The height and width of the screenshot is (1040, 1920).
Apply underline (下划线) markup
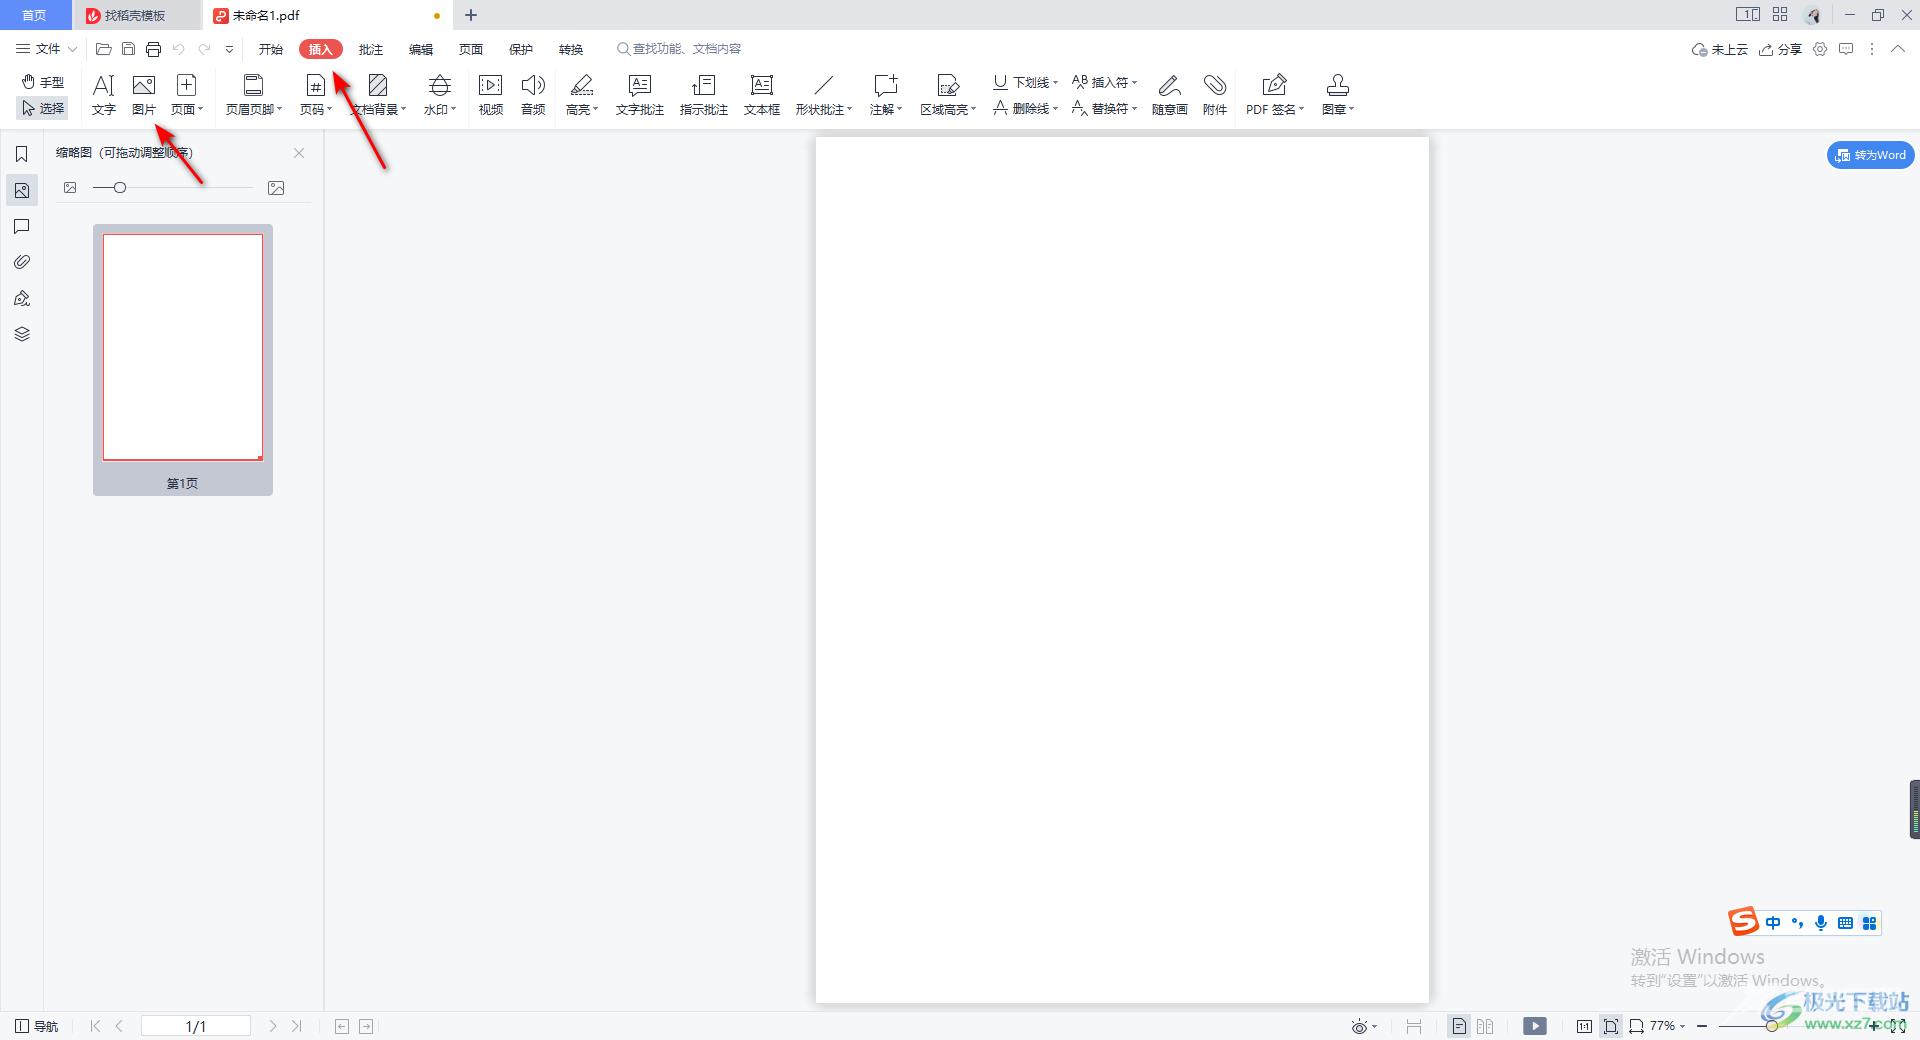click(1025, 82)
